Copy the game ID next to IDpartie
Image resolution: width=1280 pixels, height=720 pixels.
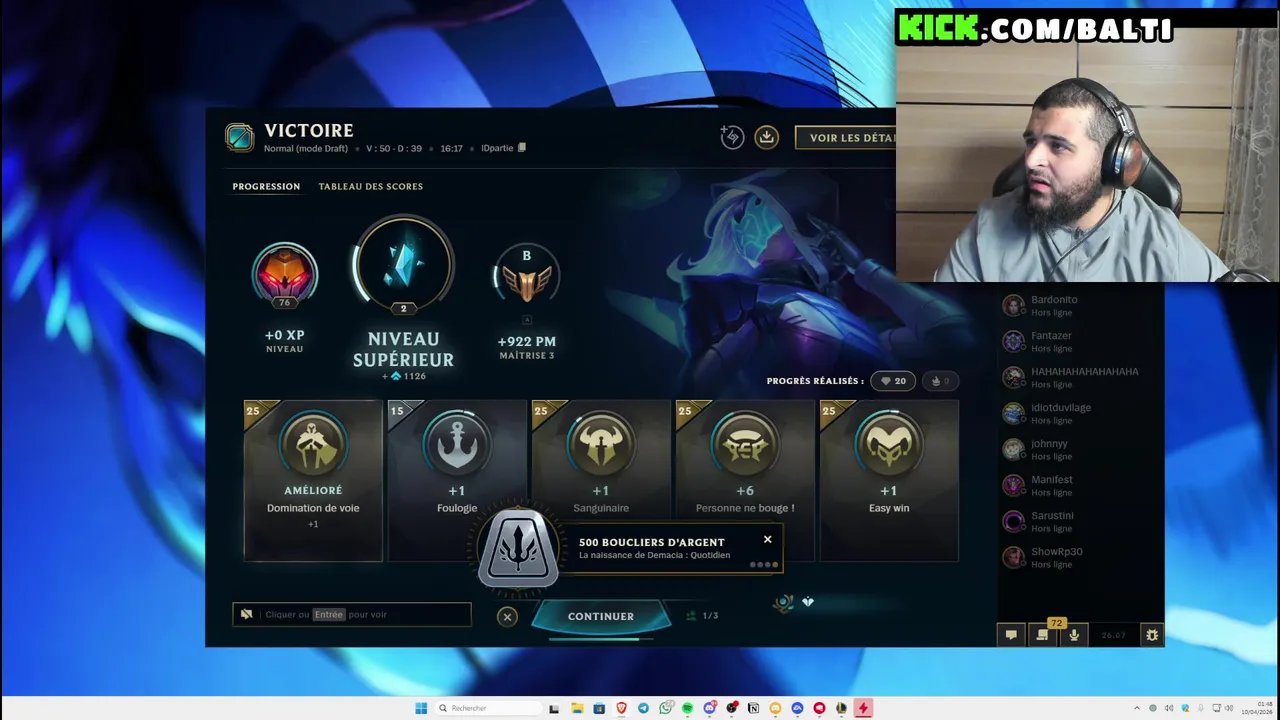click(521, 148)
